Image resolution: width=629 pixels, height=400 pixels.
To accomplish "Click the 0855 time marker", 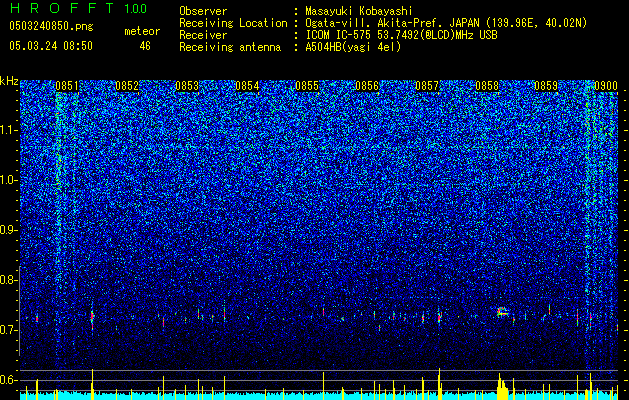I will point(307,86).
